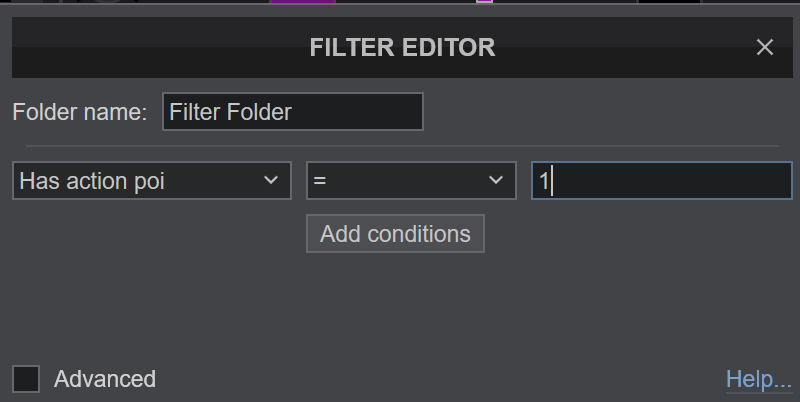The height and width of the screenshot is (402, 800).
Task: Click inside the Folder name input field
Action: [x=293, y=112]
